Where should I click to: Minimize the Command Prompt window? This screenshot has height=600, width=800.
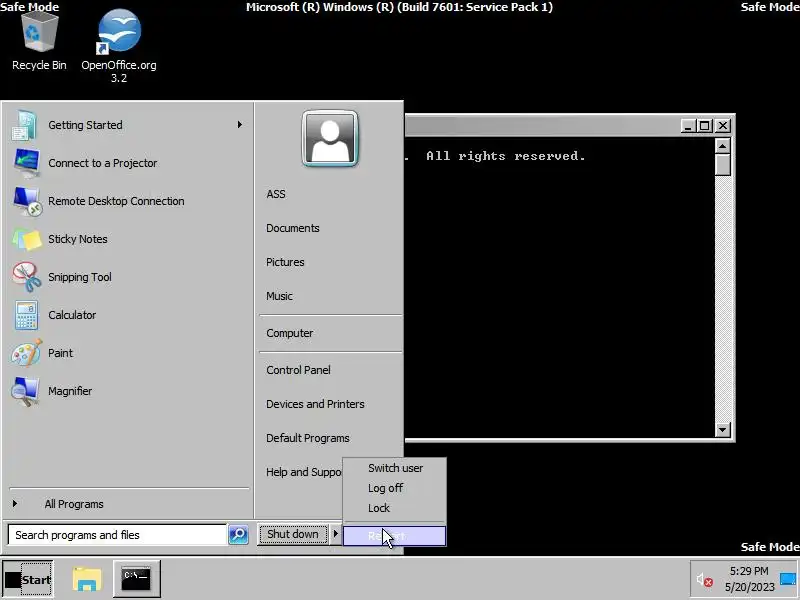[x=688, y=126]
